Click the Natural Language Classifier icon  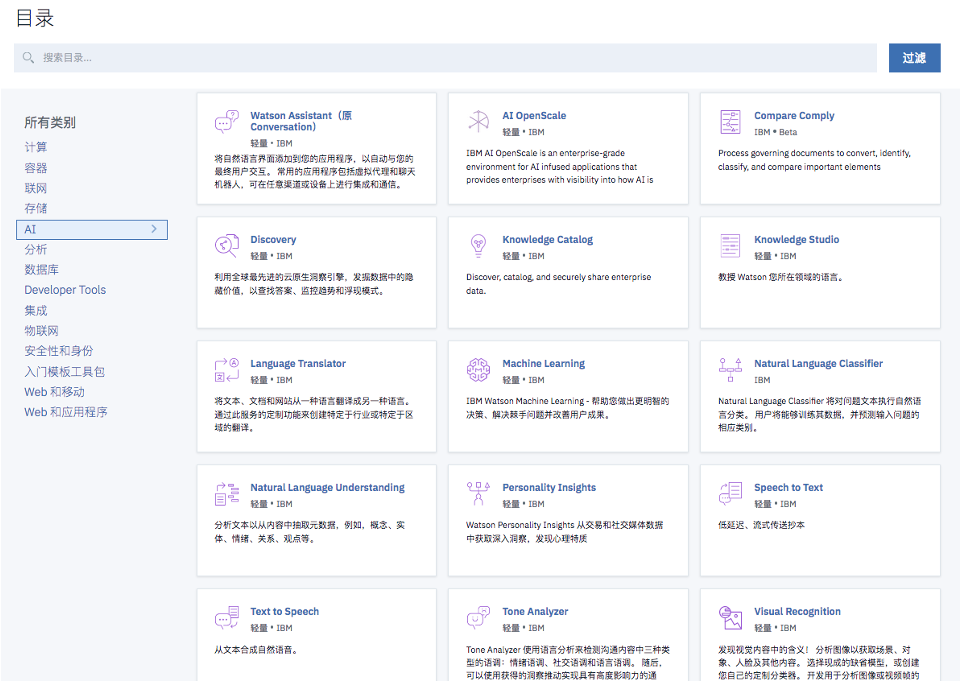pyautogui.click(x=730, y=370)
